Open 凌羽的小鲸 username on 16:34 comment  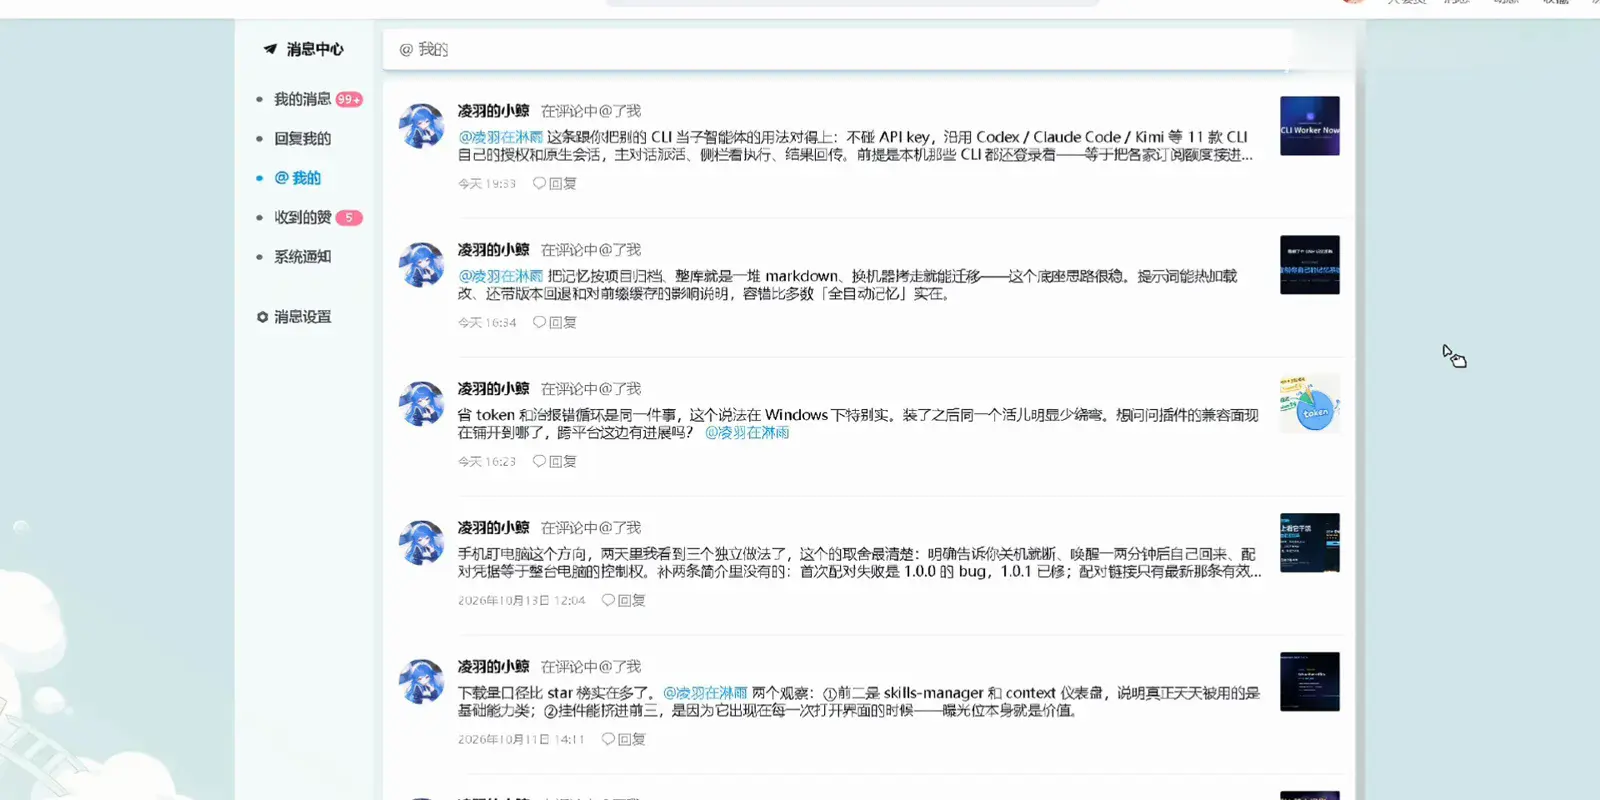coord(494,250)
